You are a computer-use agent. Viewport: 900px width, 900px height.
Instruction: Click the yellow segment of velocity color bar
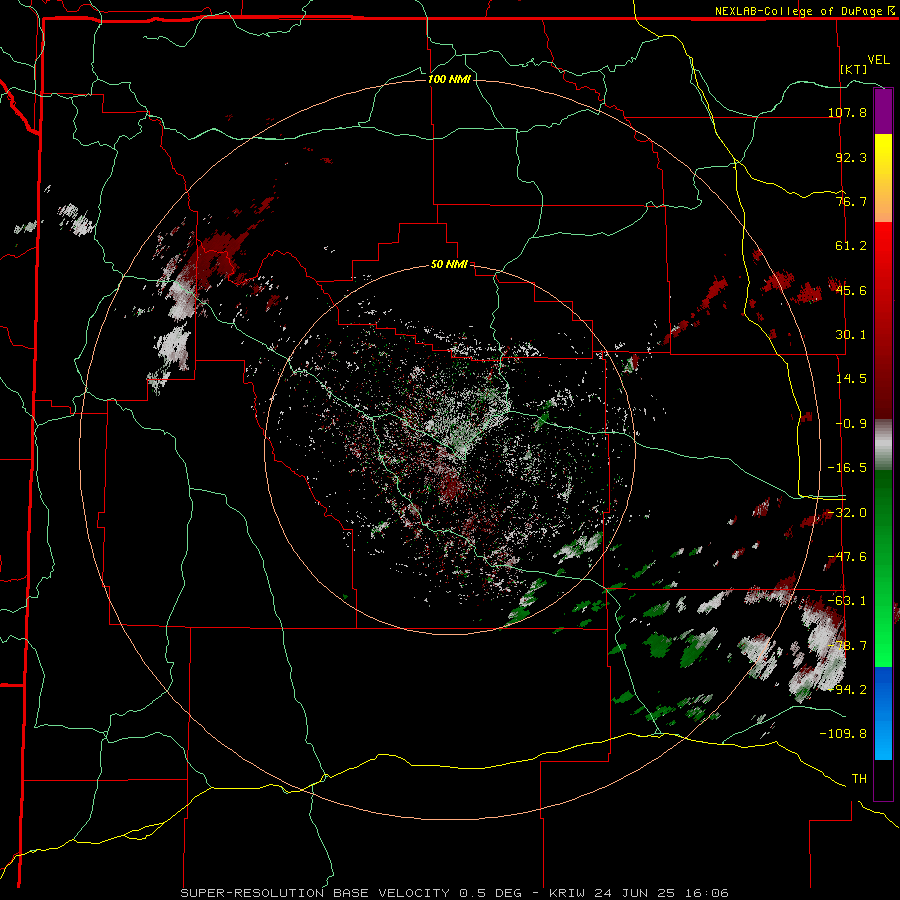click(x=883, y=156)
